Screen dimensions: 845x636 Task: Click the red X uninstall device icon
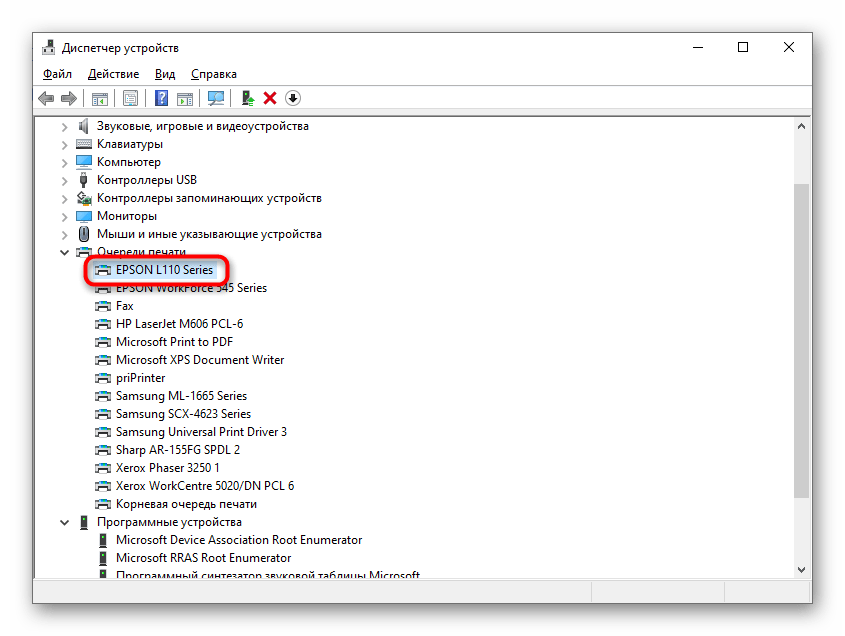pos(270,98)
